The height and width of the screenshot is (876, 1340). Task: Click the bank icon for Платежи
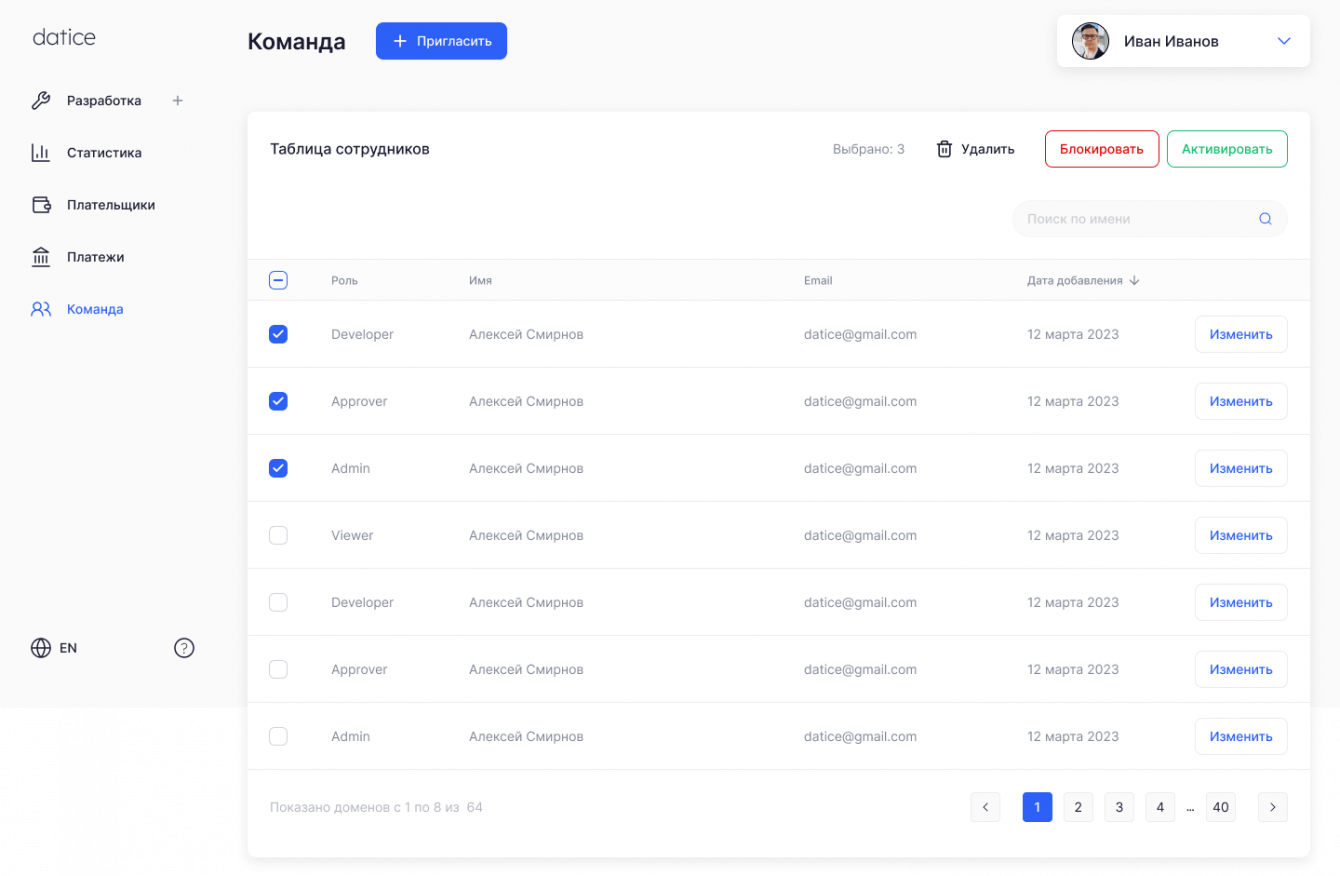(41, 257)
